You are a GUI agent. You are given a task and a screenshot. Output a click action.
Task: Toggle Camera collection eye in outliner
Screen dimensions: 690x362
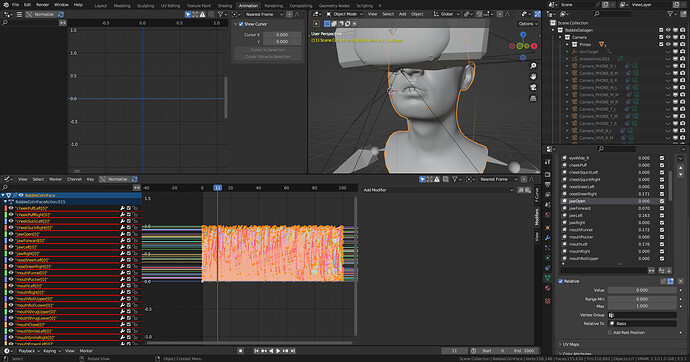tap(668, 37)
